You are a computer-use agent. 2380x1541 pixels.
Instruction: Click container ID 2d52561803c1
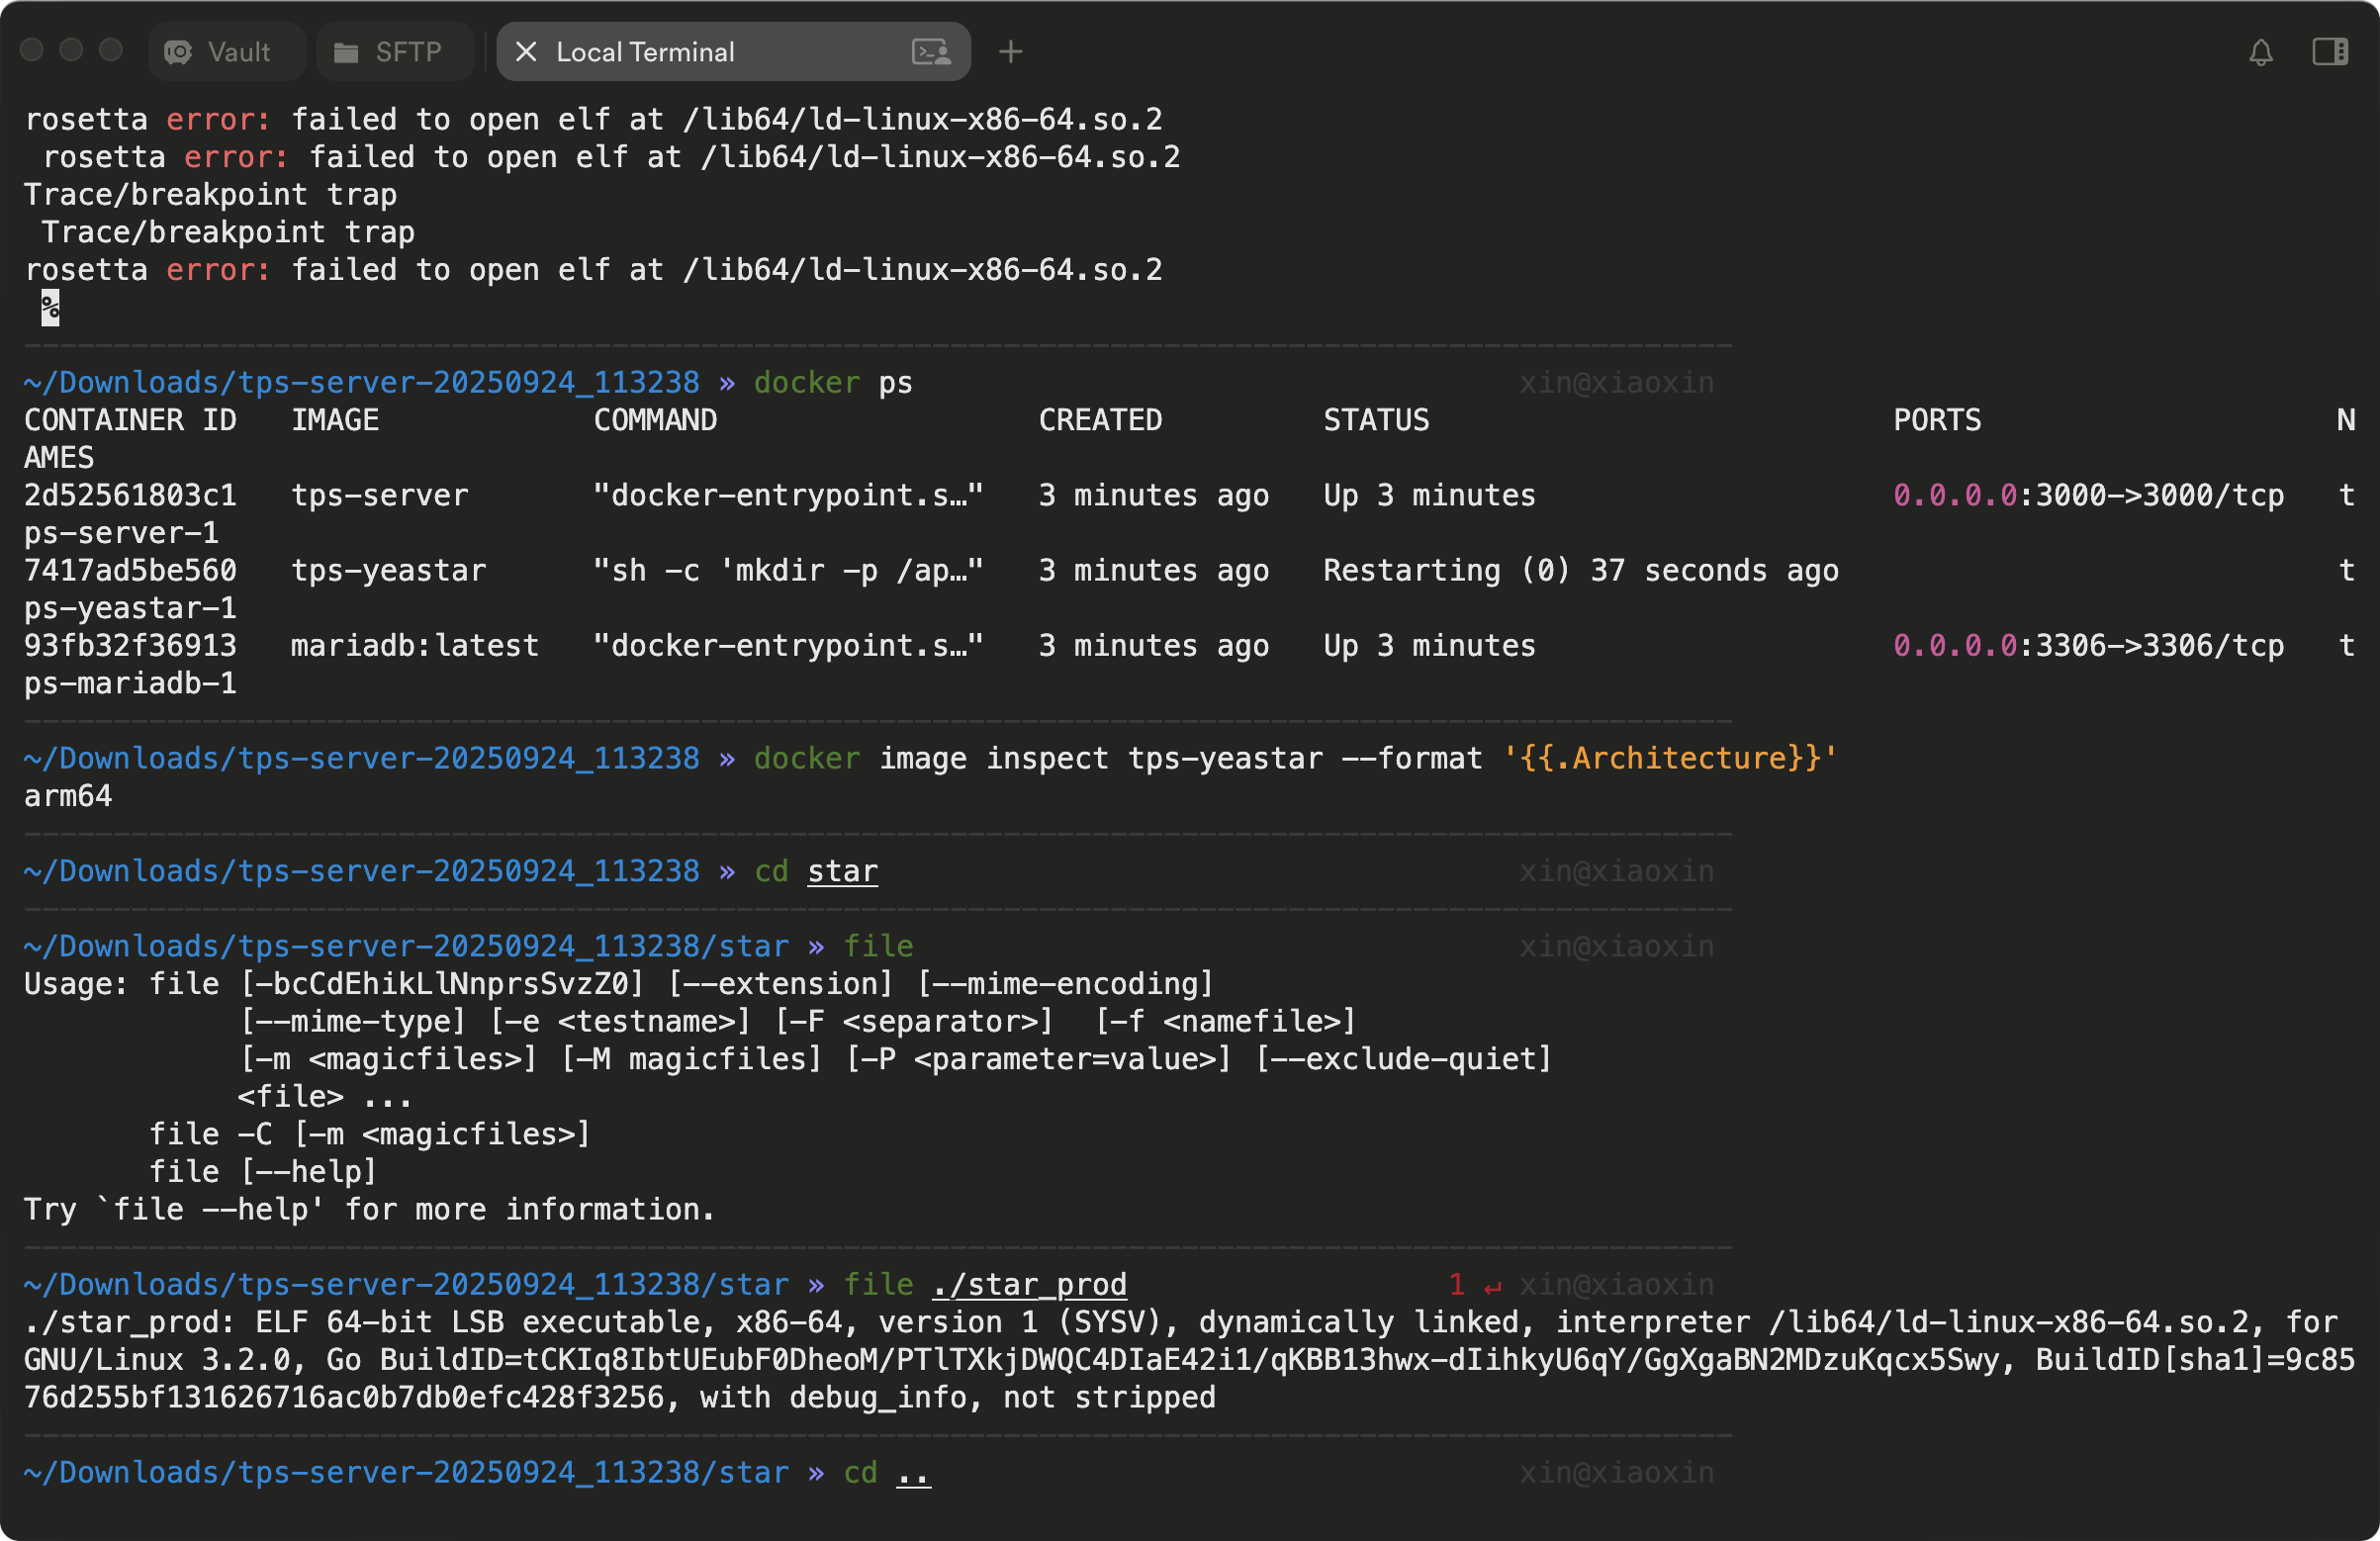130,495
